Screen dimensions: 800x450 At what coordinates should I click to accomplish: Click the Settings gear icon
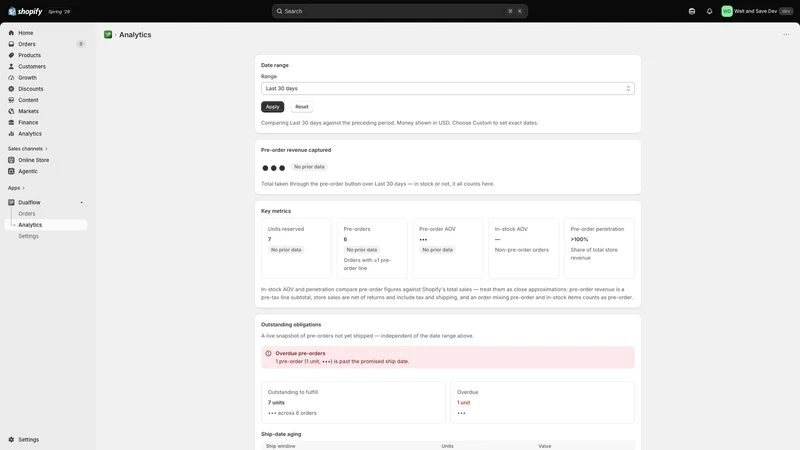(x=11, y=439)
